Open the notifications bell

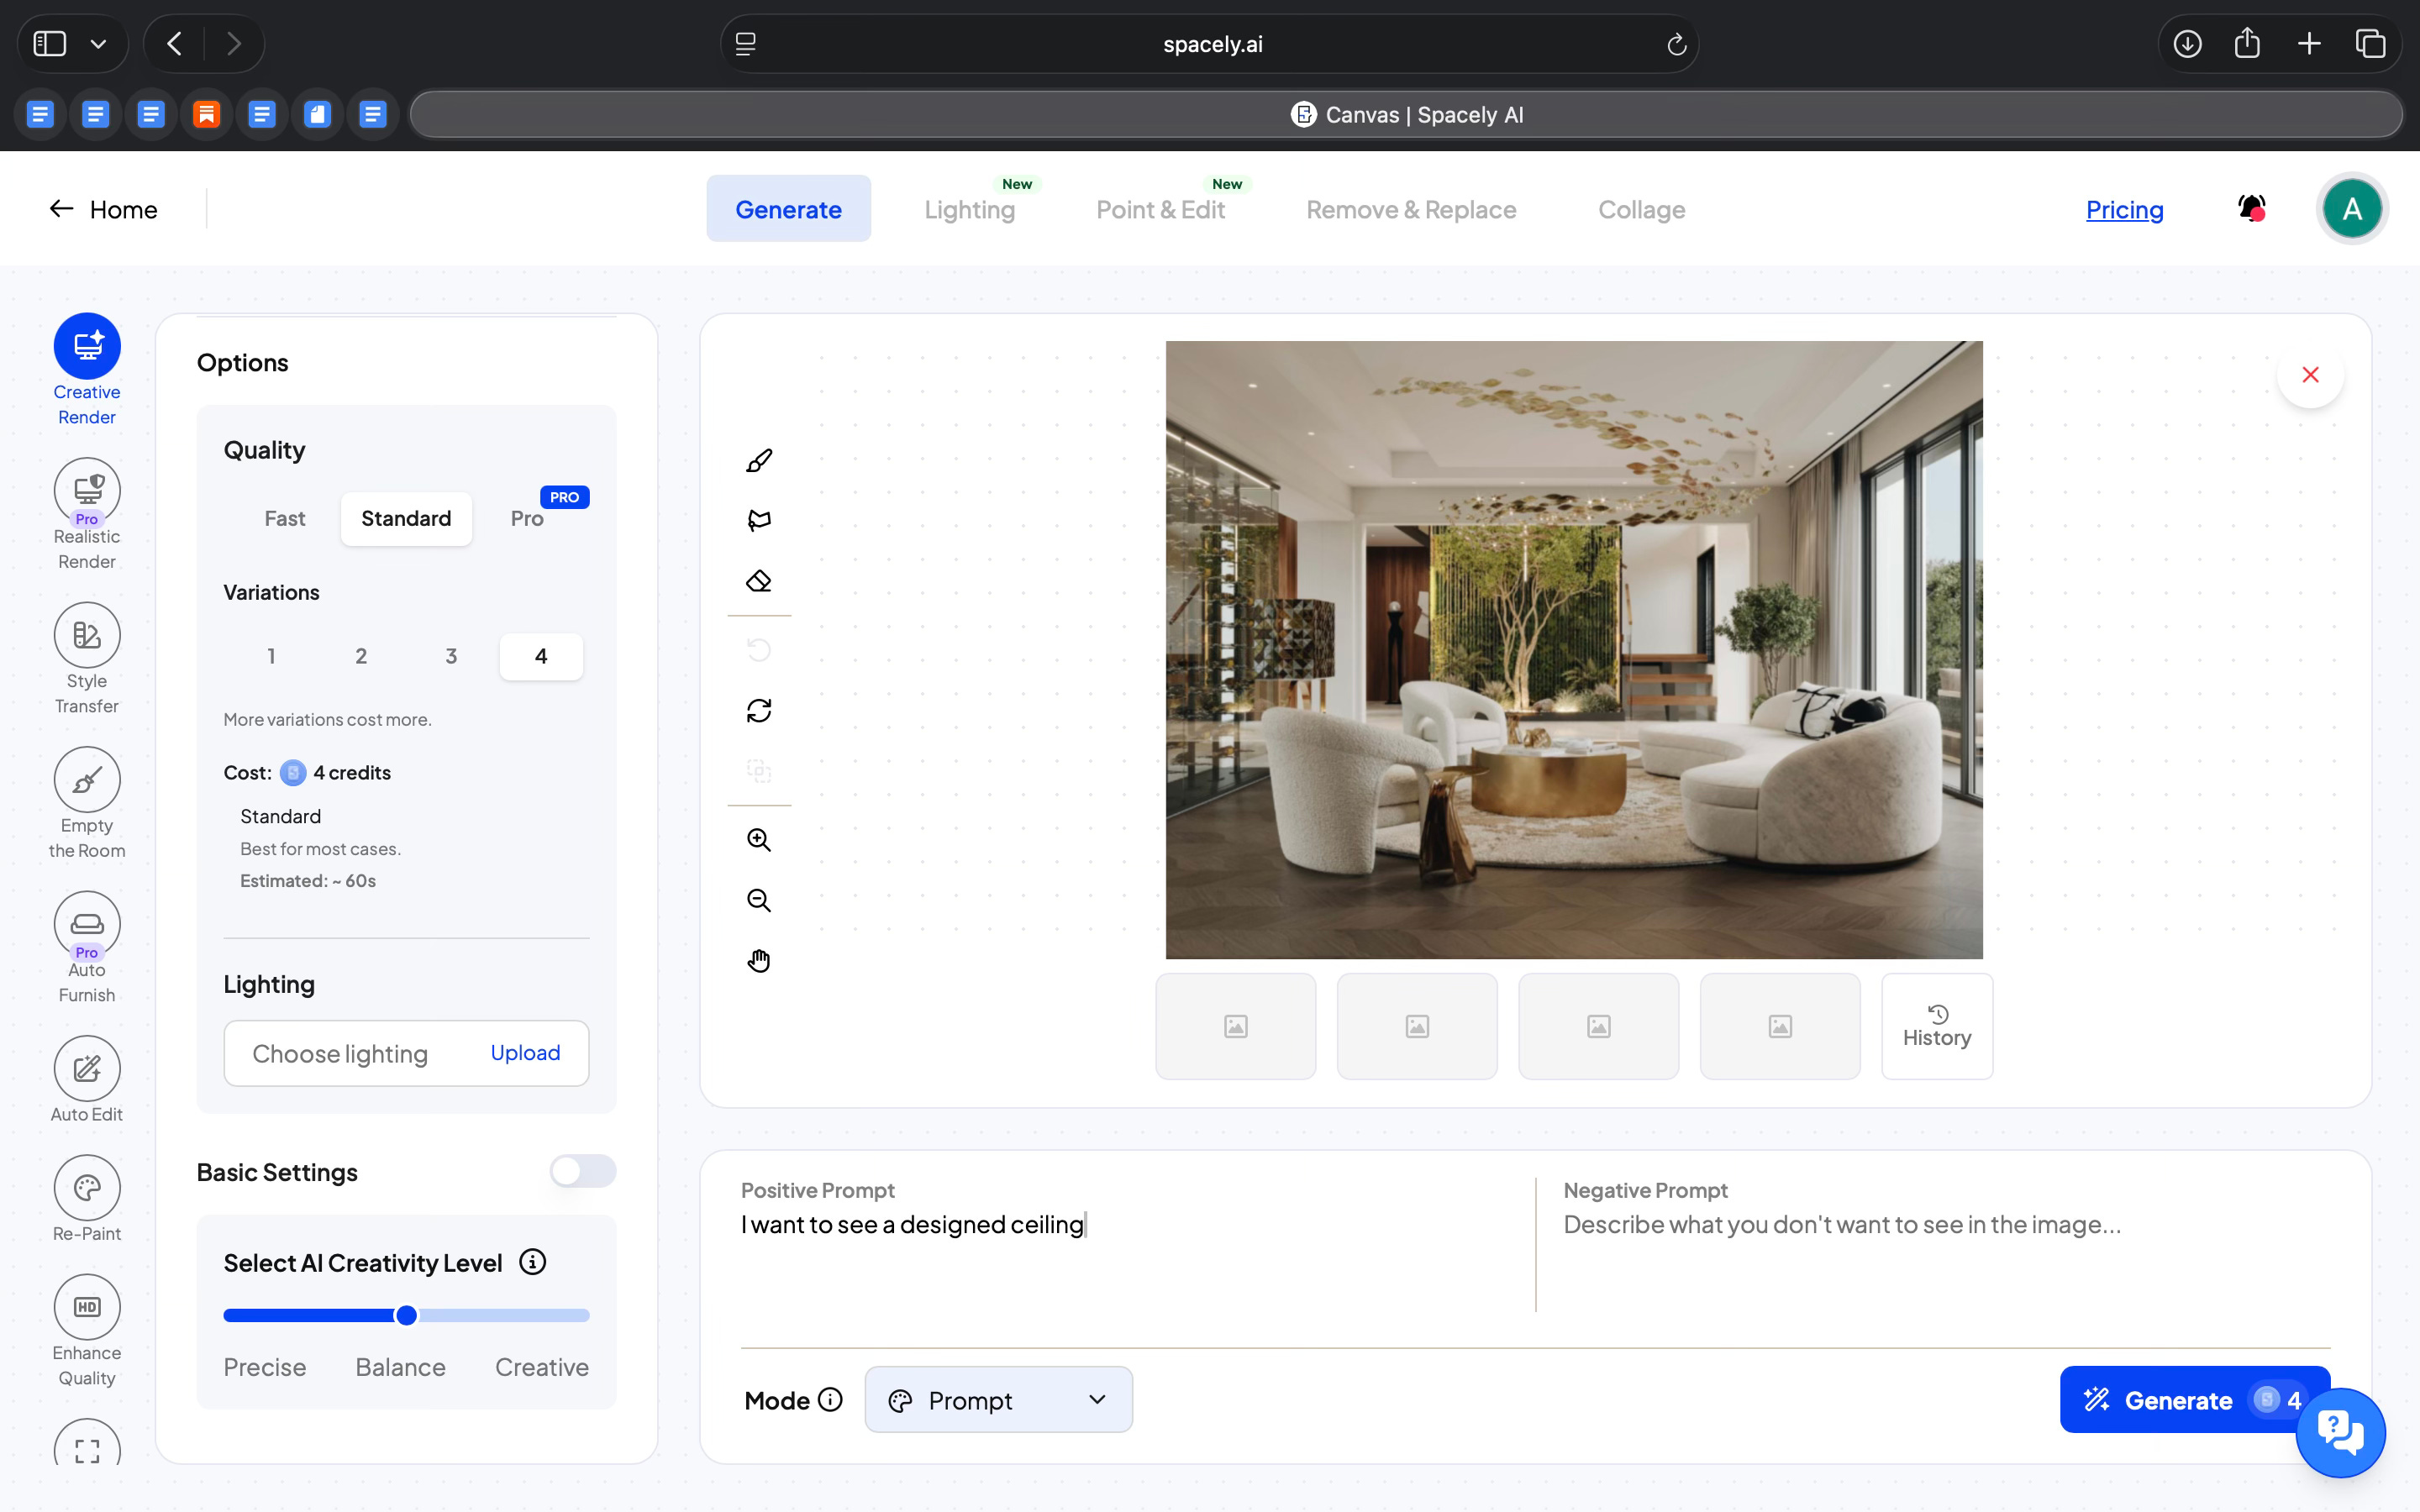click(2251, 208)
